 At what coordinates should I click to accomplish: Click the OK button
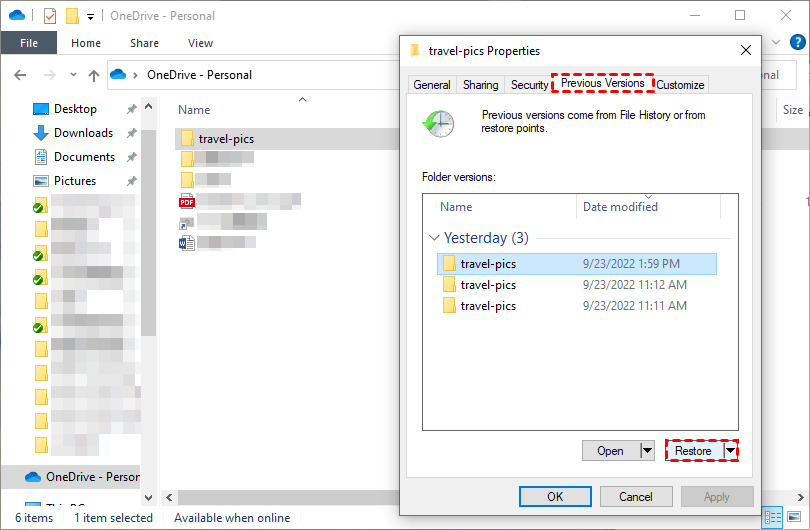point(555,496)
